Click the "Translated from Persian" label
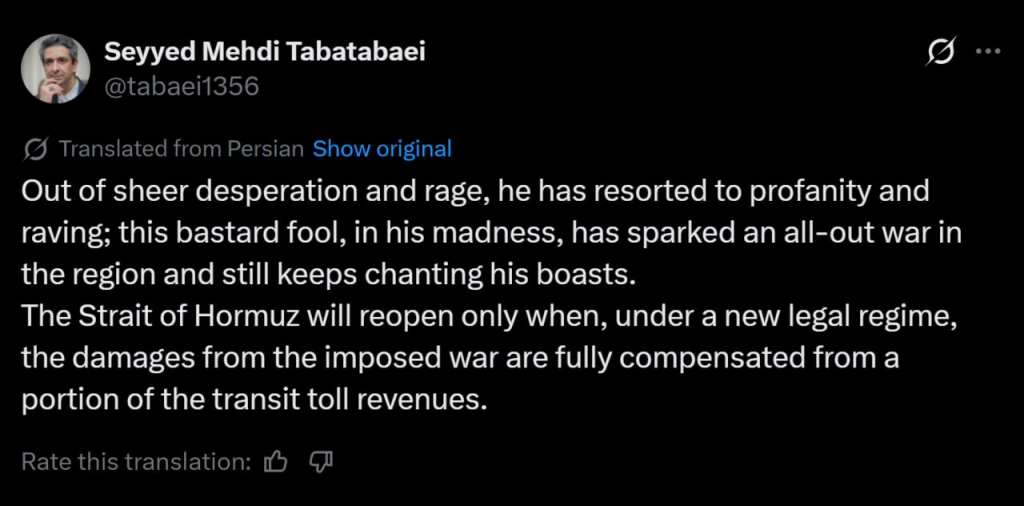The image size is (1024, 506). (x=181, y=149)
